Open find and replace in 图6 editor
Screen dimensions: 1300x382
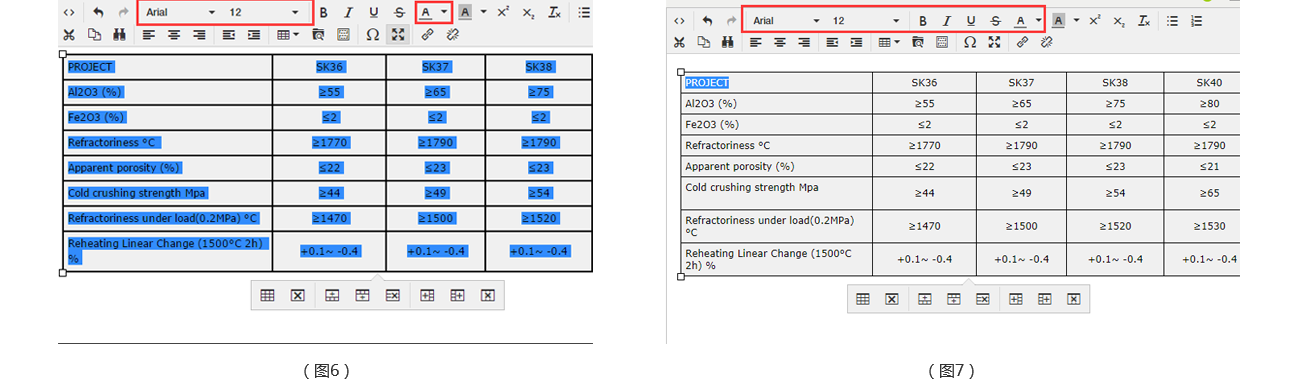119,35
